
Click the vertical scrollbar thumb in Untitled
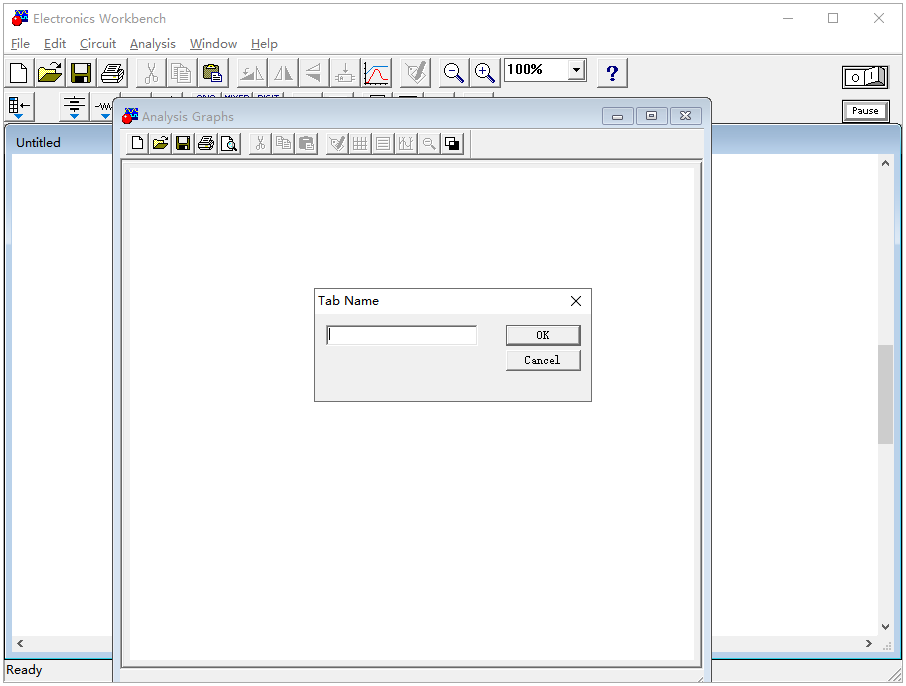point(885,394)
